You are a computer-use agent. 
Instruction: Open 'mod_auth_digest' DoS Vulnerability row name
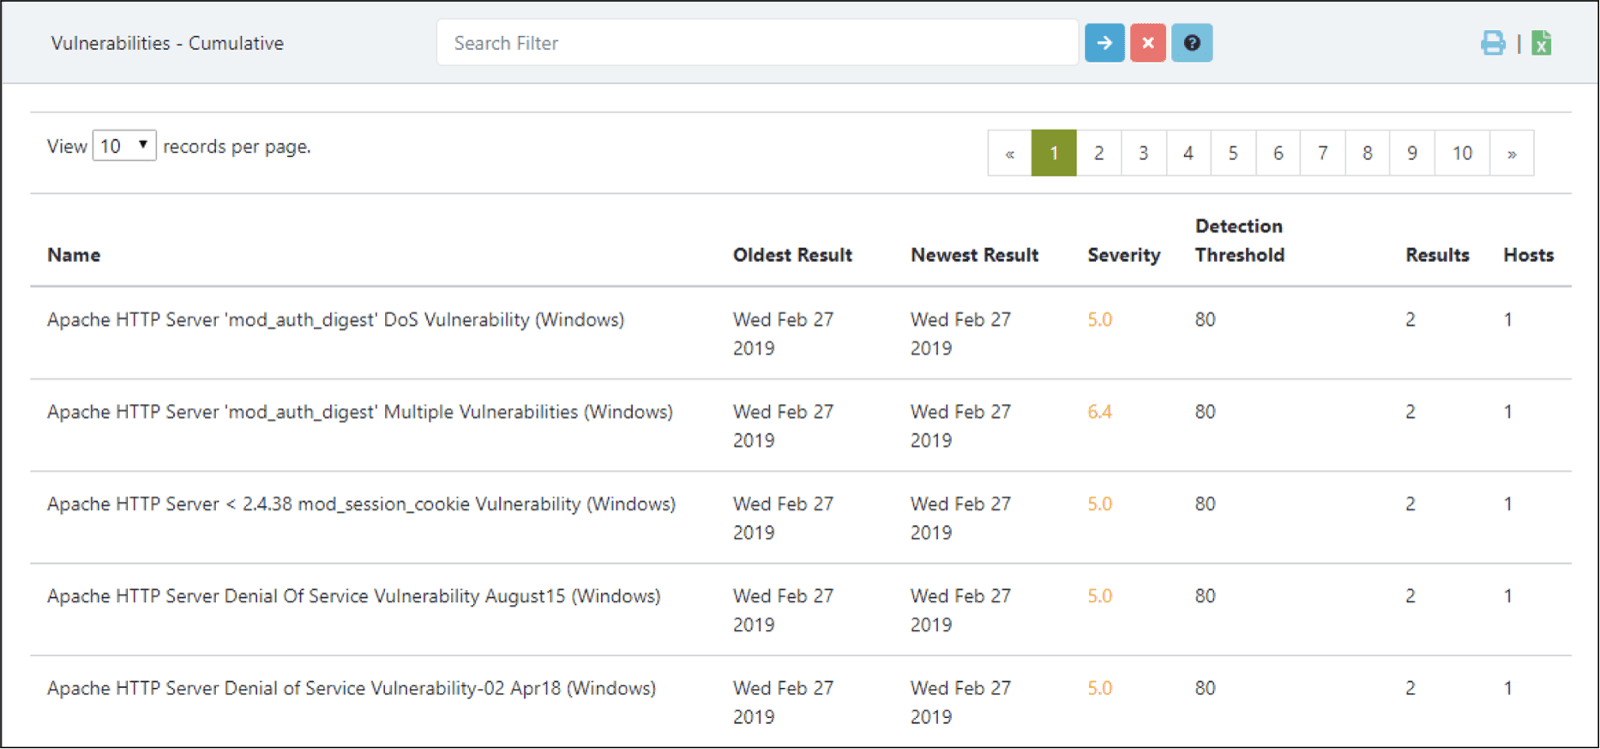tap(336, 320)
